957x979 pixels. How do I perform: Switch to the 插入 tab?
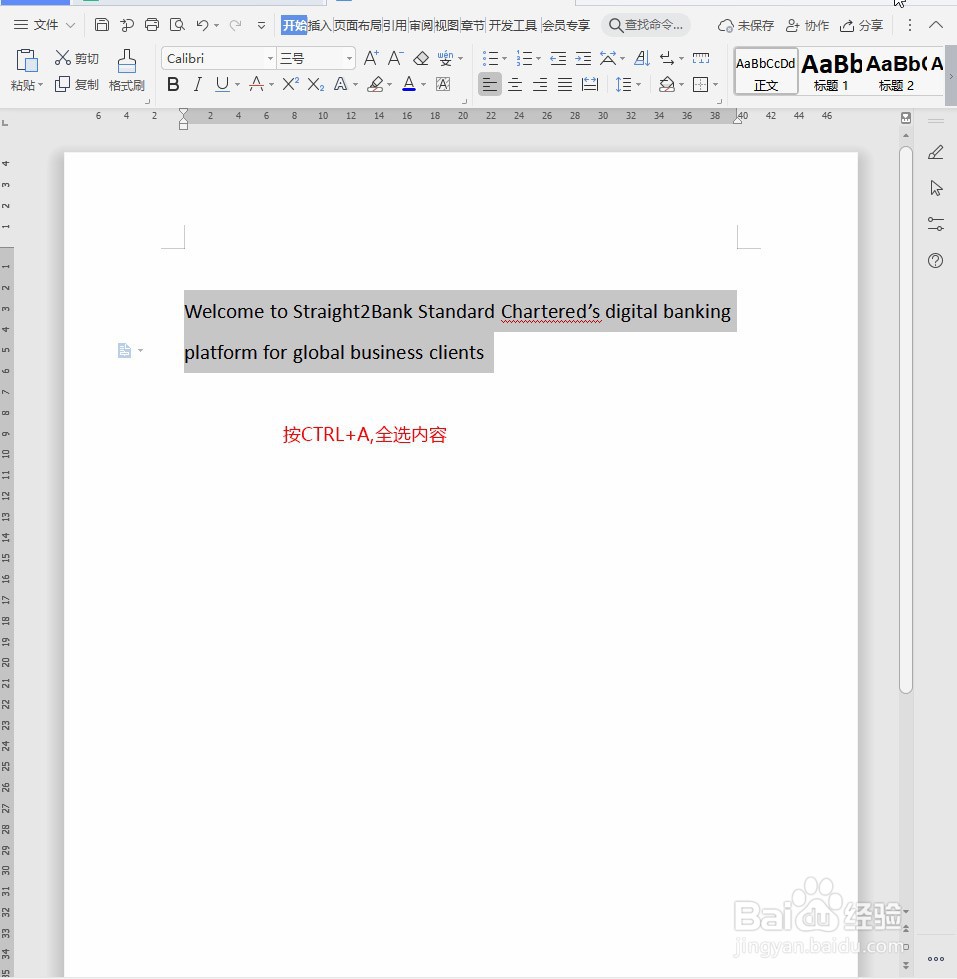(x=320, y=25)
